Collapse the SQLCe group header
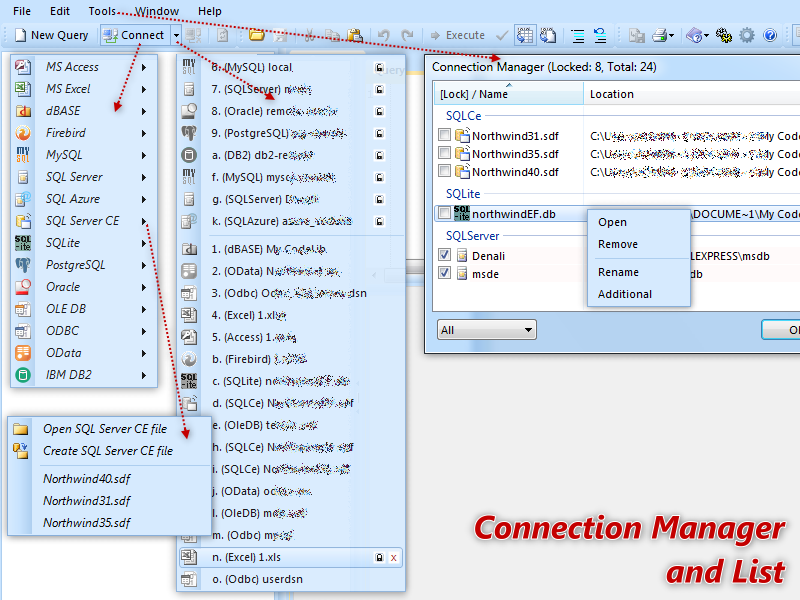800x600 pixels. click(x=463, y=116)
